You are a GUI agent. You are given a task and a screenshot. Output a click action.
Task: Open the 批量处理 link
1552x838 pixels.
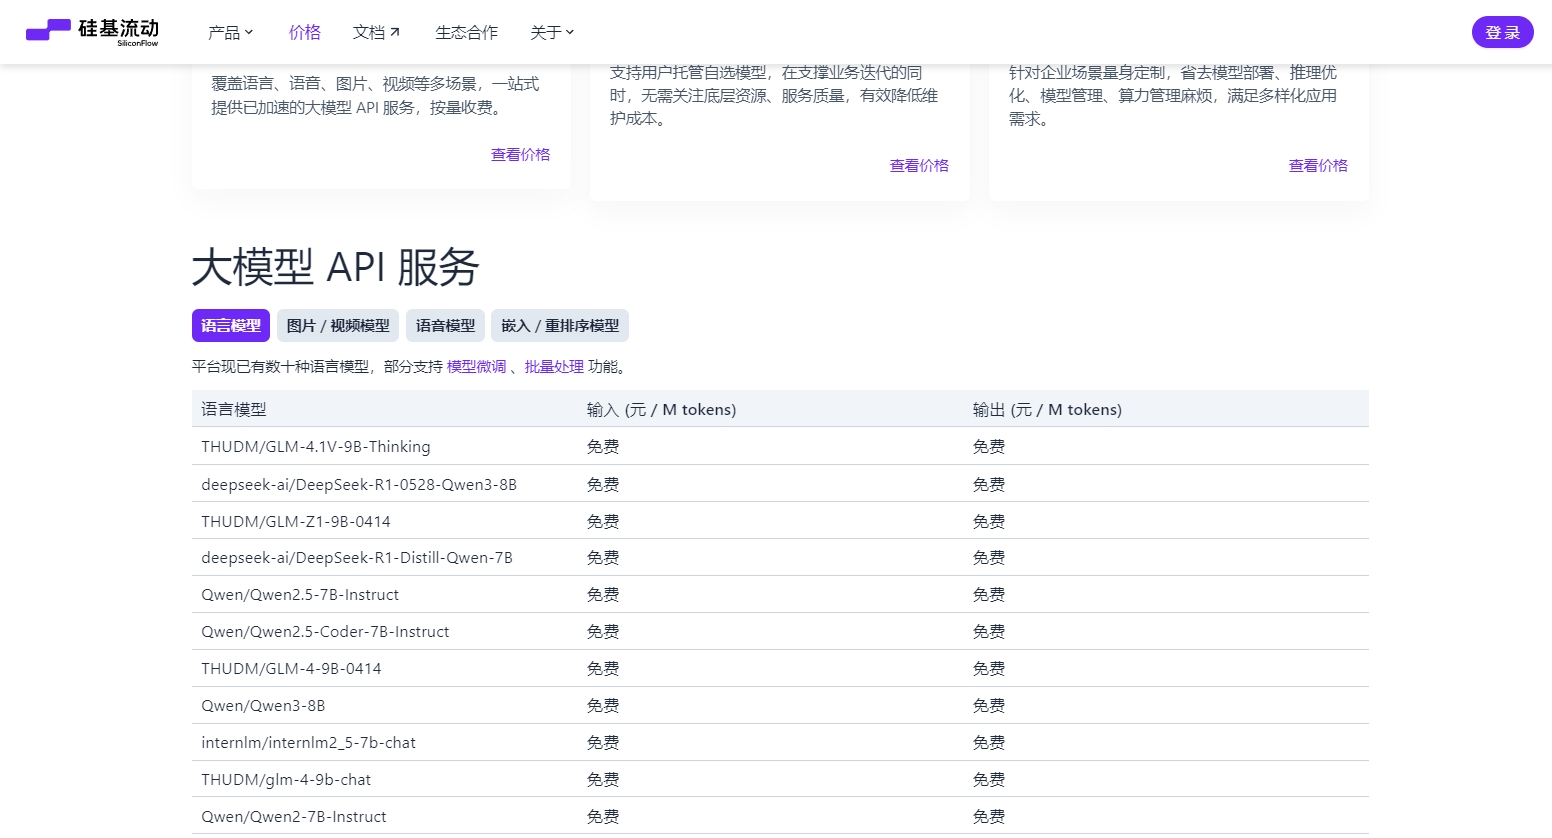554,367
